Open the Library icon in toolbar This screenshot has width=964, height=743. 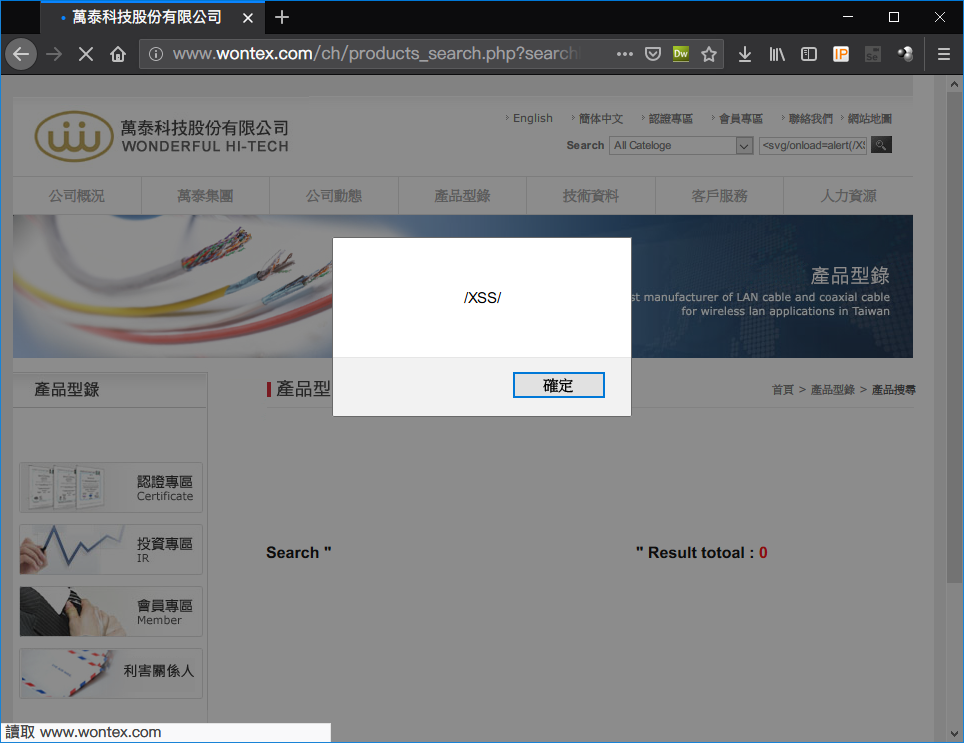777,54
